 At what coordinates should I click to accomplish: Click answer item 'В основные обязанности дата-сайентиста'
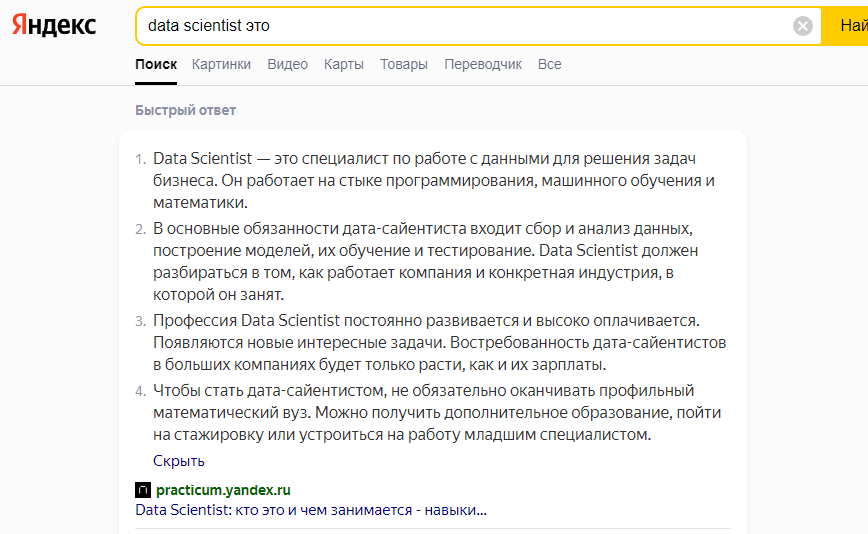tap(425, 261)
